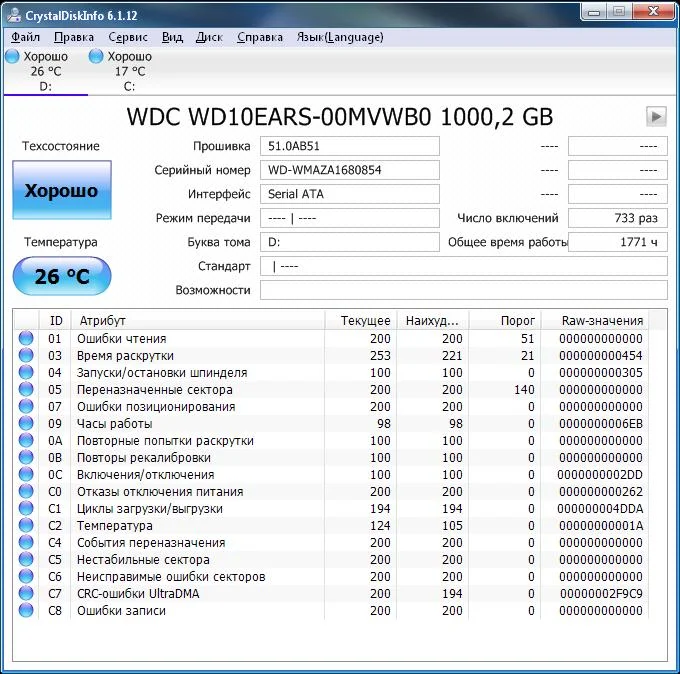Open the Язык(Language) menu
Screen dimensions: 680x674
339,37
